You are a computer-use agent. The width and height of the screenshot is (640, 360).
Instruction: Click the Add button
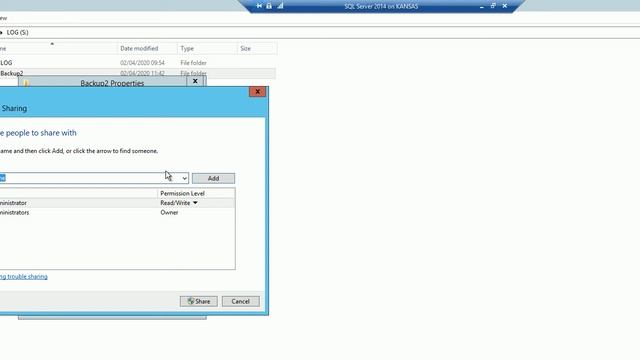[x=213, y=178]
